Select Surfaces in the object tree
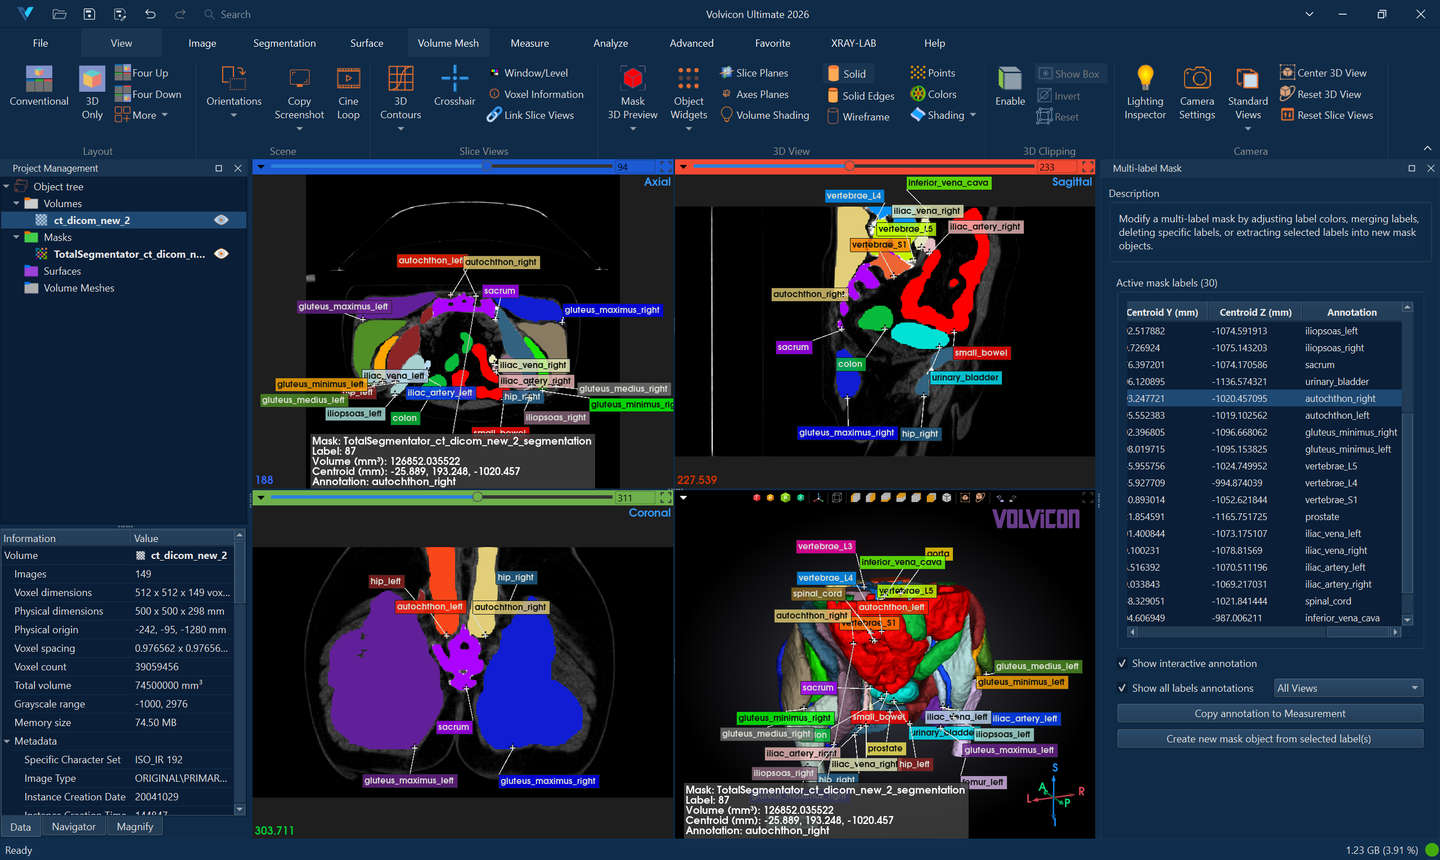 coord(62,271)
